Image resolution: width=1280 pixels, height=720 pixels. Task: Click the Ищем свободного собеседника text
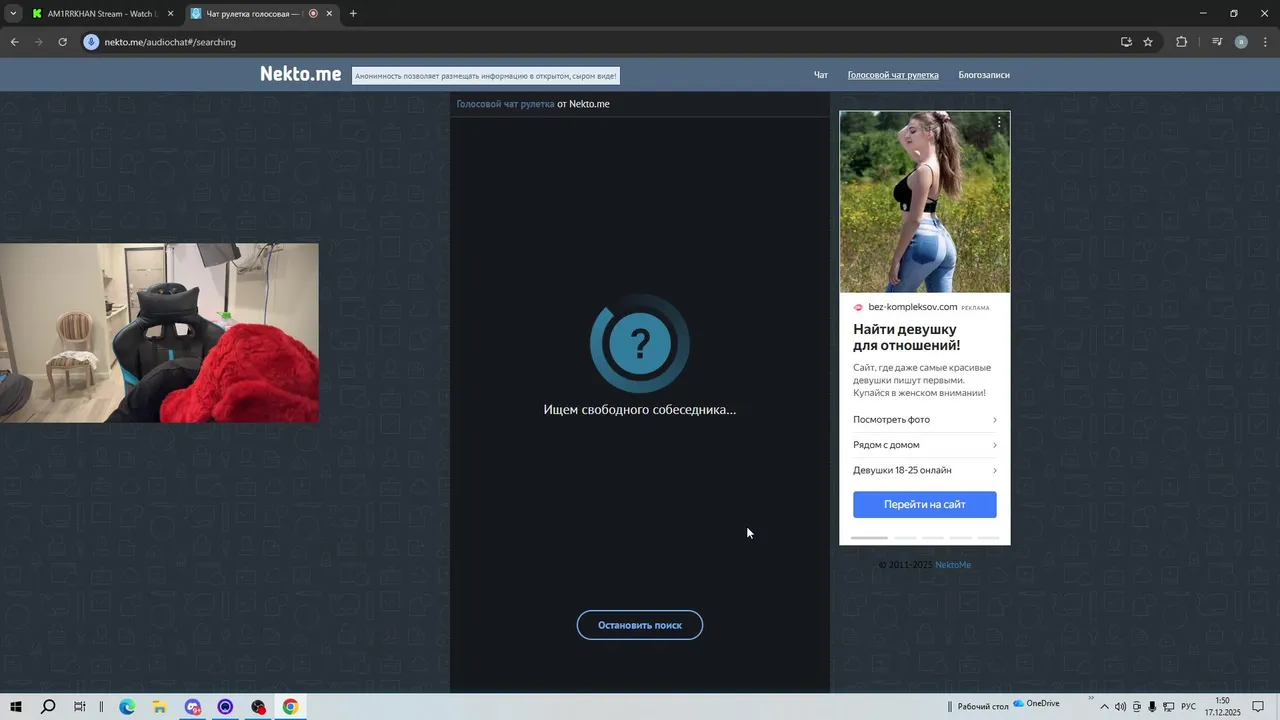[x=640, y=410]
